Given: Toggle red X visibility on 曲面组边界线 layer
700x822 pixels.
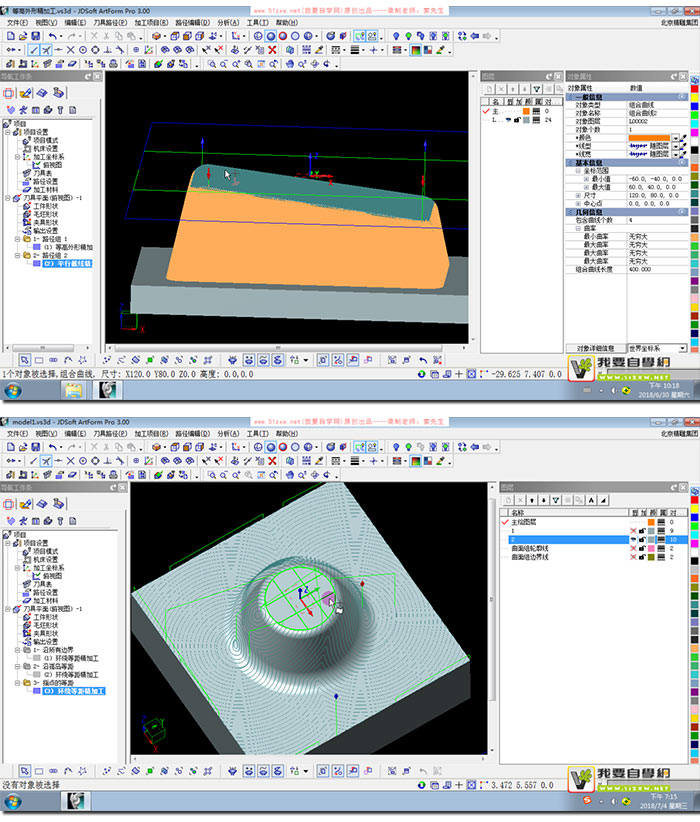Looking at the screenshot, I should [x=633, y=557].
